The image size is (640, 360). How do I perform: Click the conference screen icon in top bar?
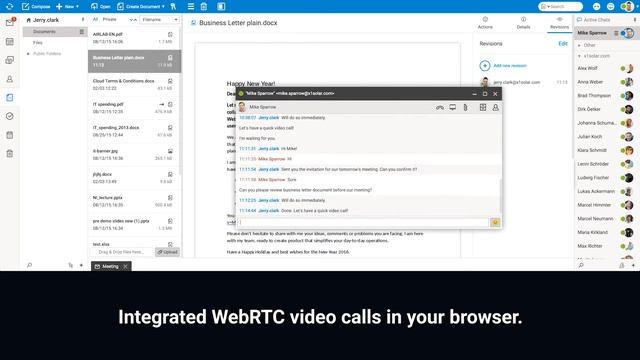click(611, 7)
